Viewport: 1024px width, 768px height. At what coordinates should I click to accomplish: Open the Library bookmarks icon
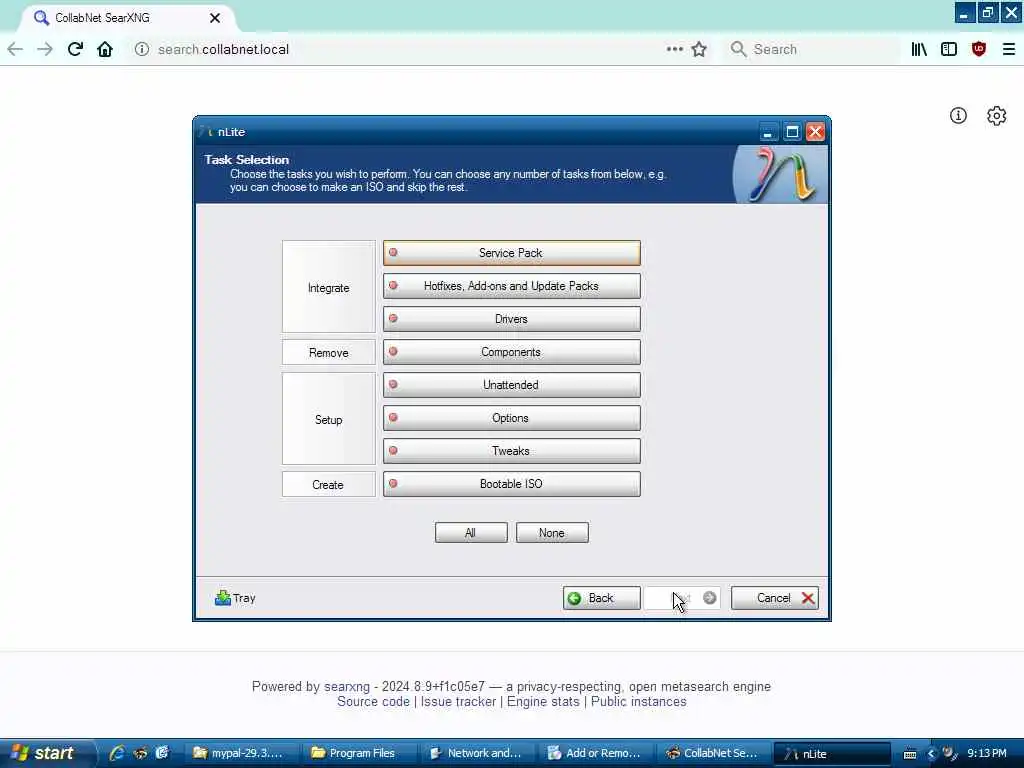919,49
